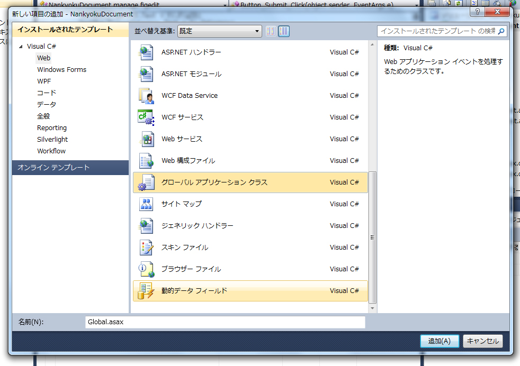
Task: Select the グローバル アプリケーション クラス icon
Action: 146,182
